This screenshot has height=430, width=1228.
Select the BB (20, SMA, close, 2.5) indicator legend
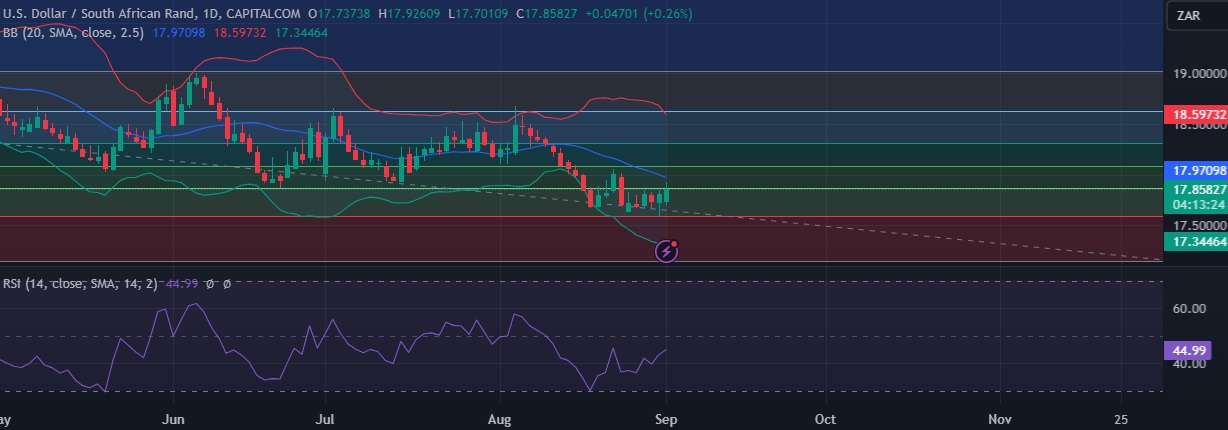coord(73,32)
